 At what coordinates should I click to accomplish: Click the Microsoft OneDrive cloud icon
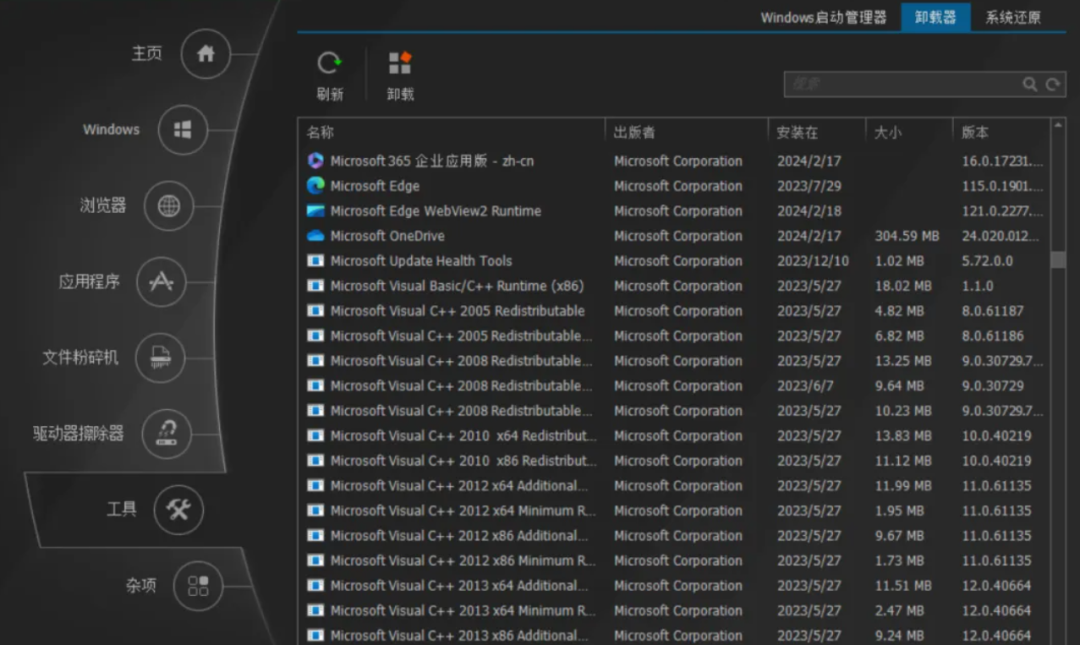pos(315,236)
